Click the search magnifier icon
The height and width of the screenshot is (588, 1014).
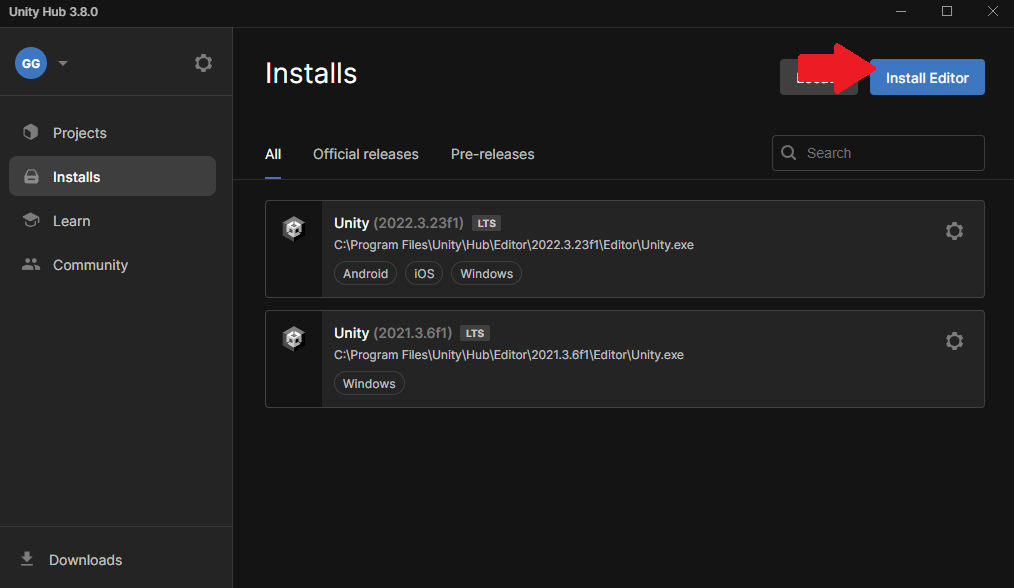(788, 153)
